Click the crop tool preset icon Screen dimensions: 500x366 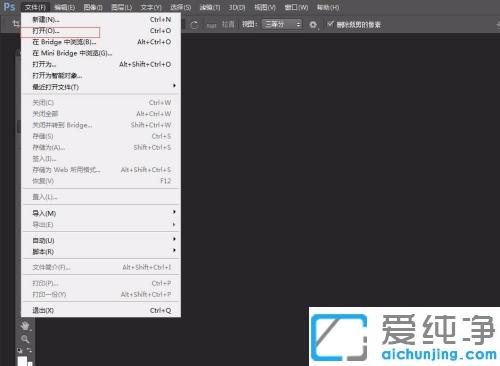click(16, 24)
